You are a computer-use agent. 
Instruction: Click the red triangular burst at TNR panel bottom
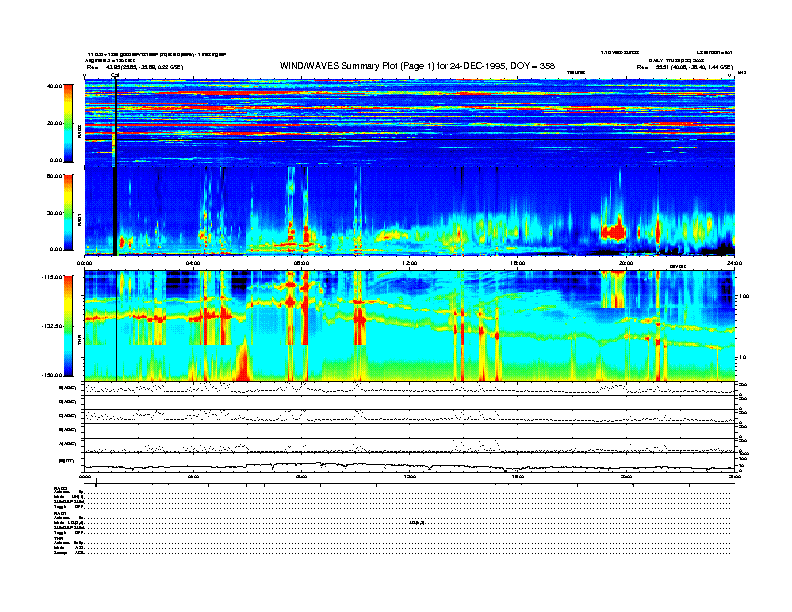point(241,365)
